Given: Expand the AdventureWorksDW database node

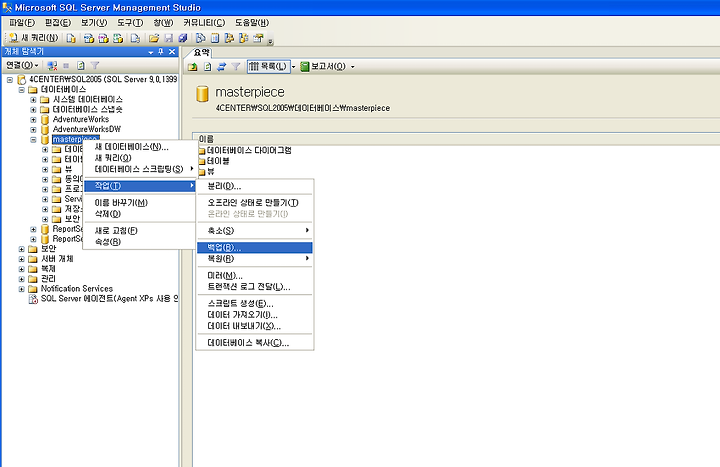Looking at the screenshot, I should tap(33, 129).
